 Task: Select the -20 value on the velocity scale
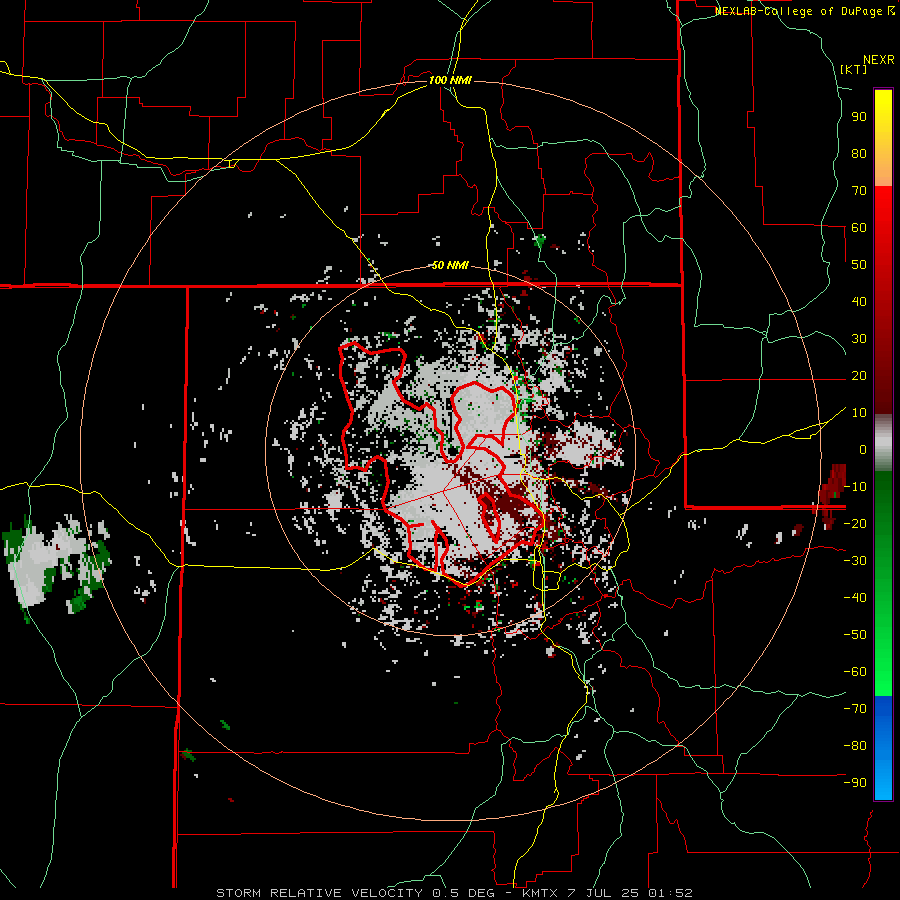pyautogui.click(x=855, y=523)
